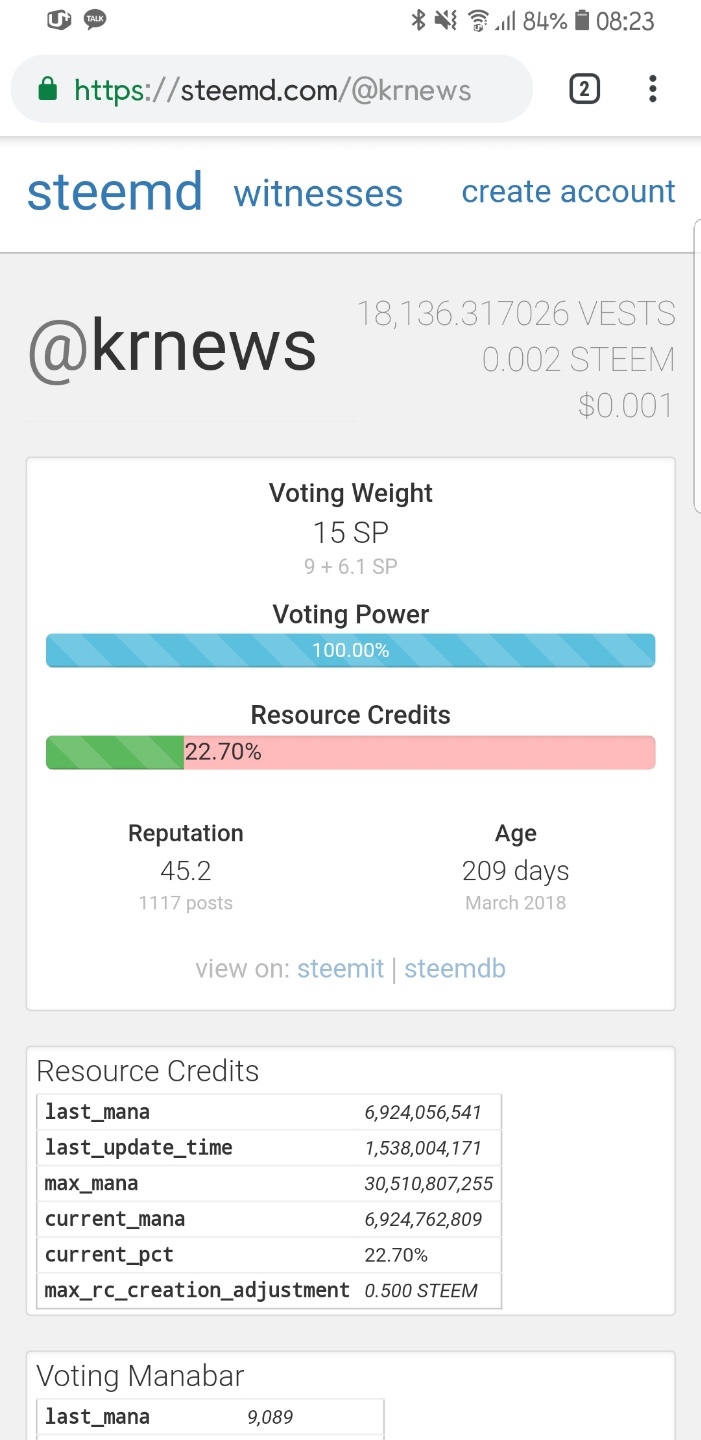View krnews profile on steemit

tap(340, 969)
